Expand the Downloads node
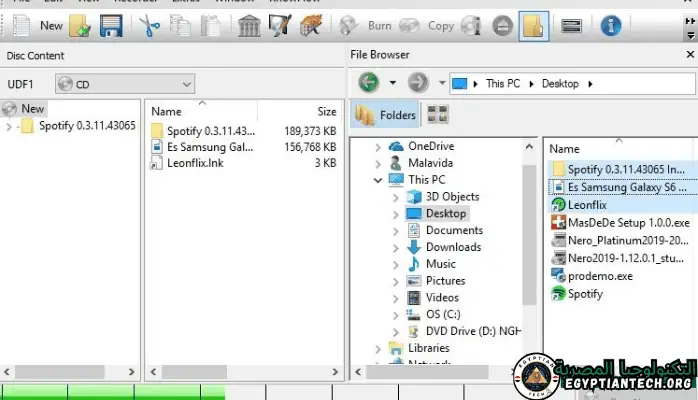Screen dimensions: 698x400 click(396, 248)
